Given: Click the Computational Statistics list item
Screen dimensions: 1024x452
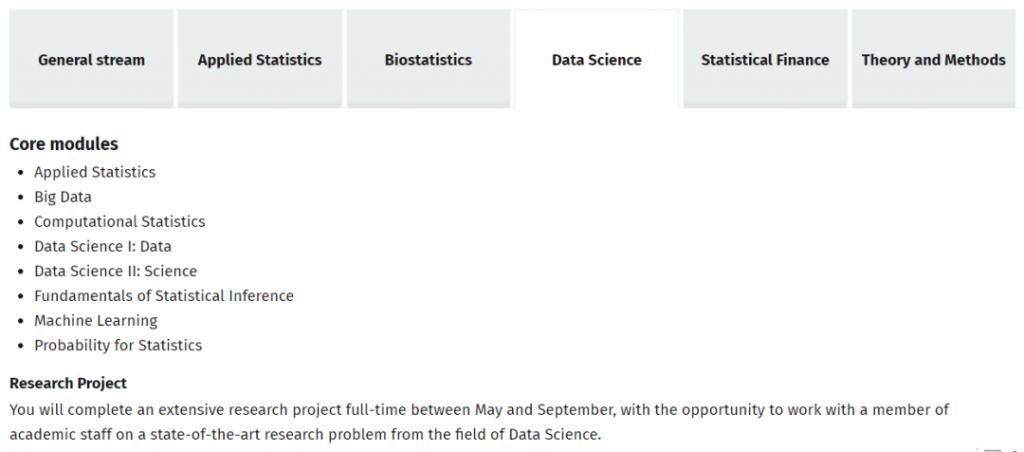Looking at the screenshot, I should (x=119, y=222).
